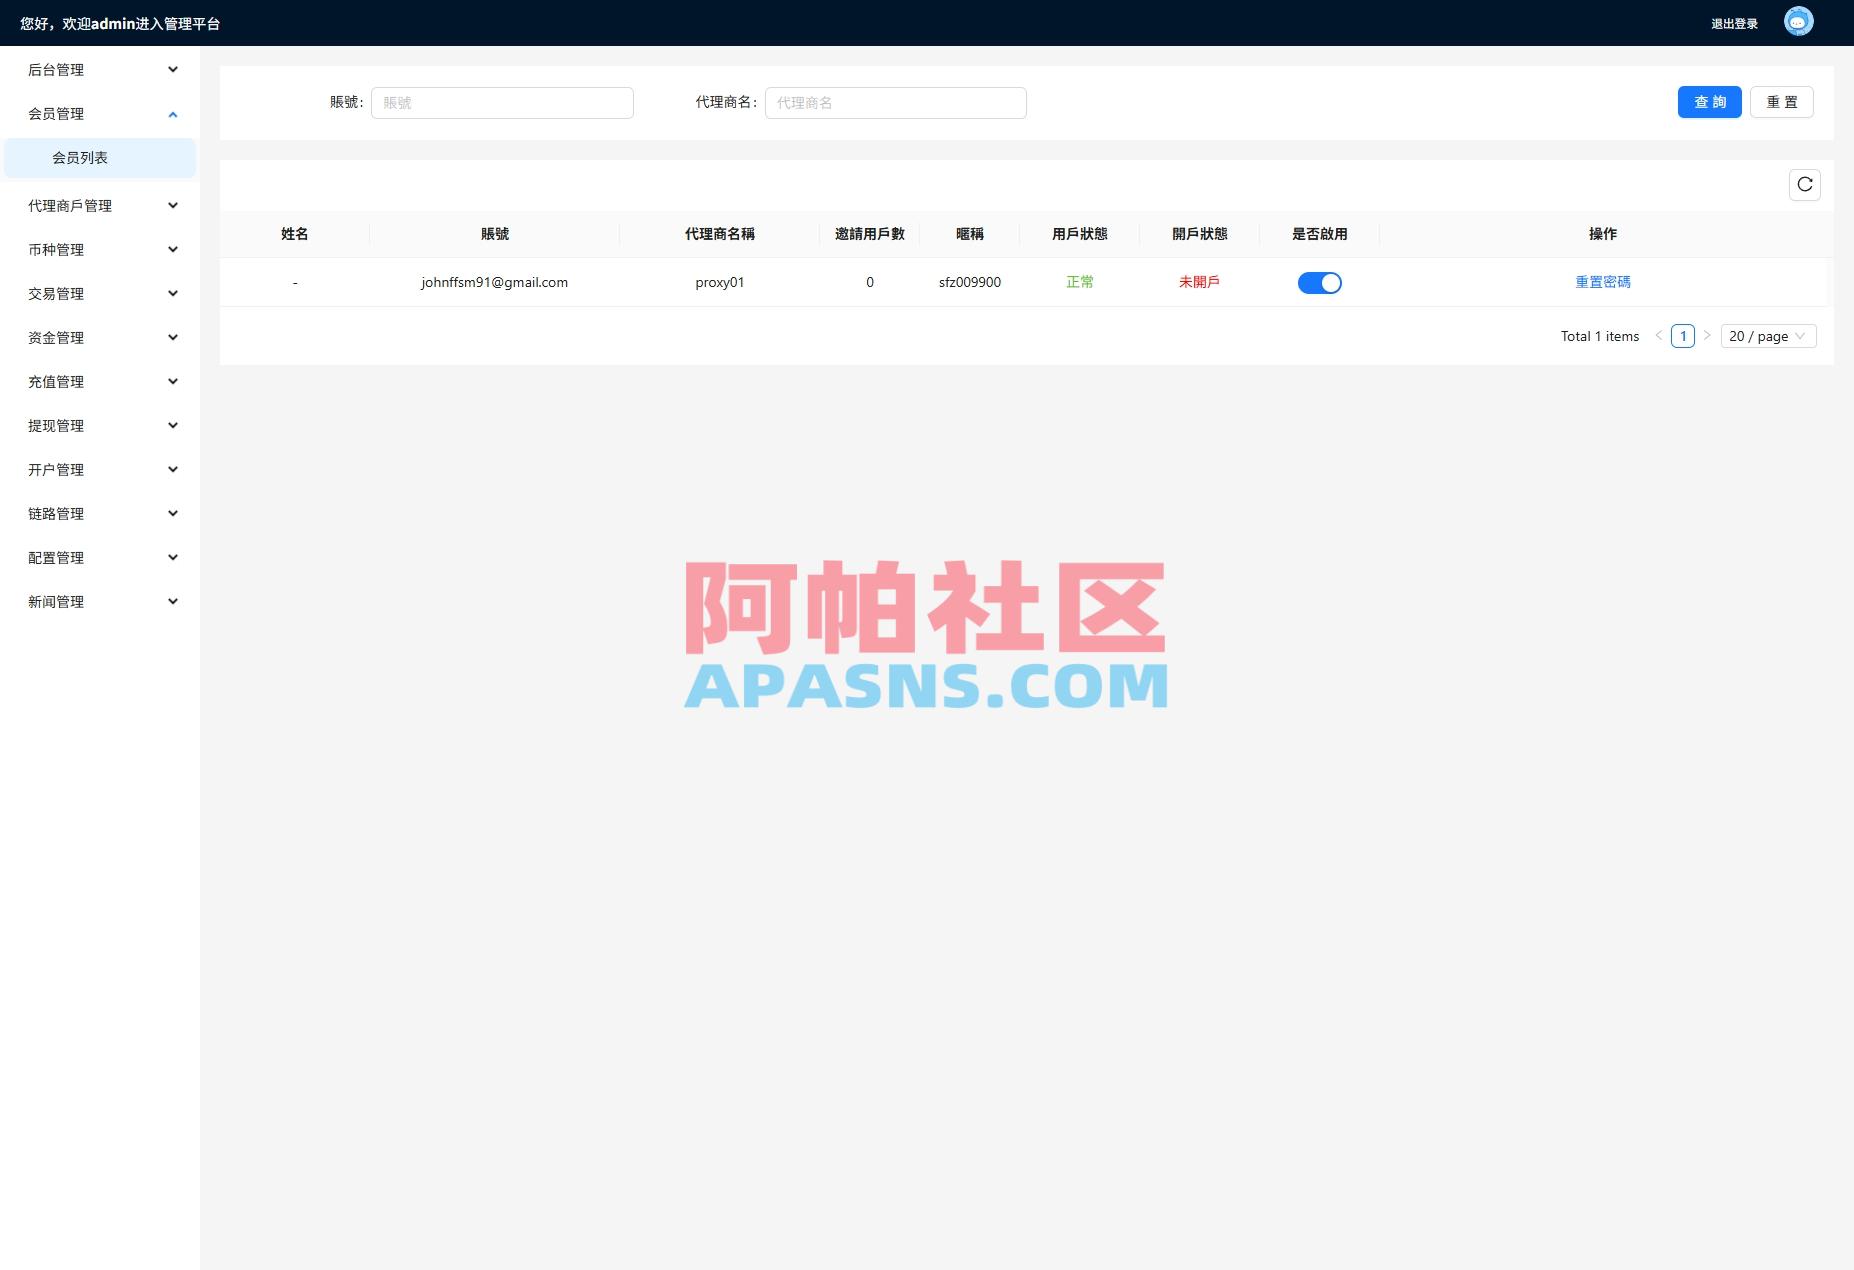Click the next page arrow in pagination

pyautogui.click(x=1707, y=336)
